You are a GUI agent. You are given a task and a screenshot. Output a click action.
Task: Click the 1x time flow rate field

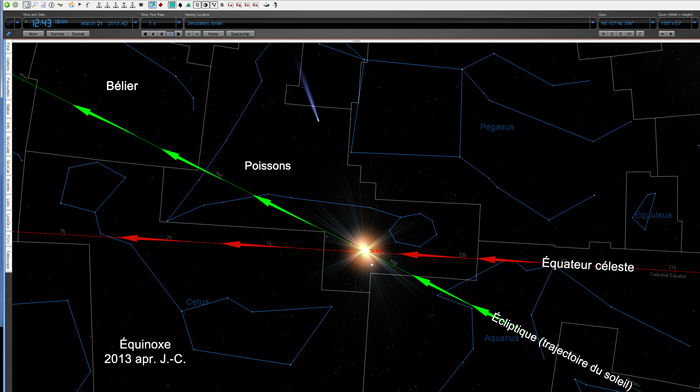[x=158, y=23]
